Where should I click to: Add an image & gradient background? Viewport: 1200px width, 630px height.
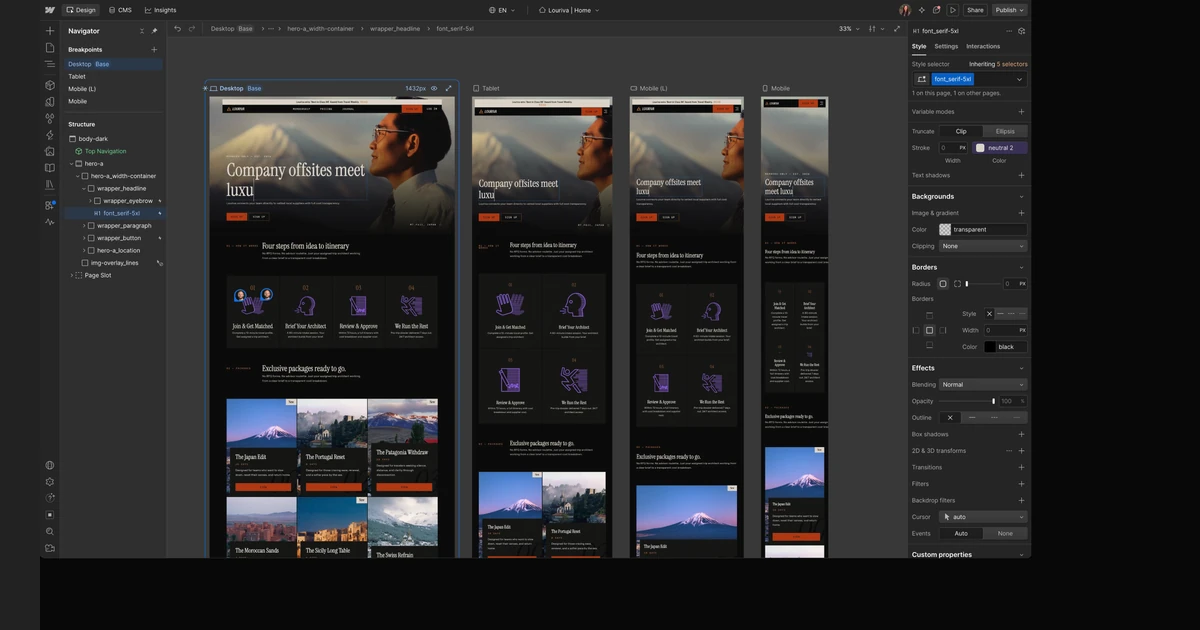pyautogui.click(x=1021, y=213)
